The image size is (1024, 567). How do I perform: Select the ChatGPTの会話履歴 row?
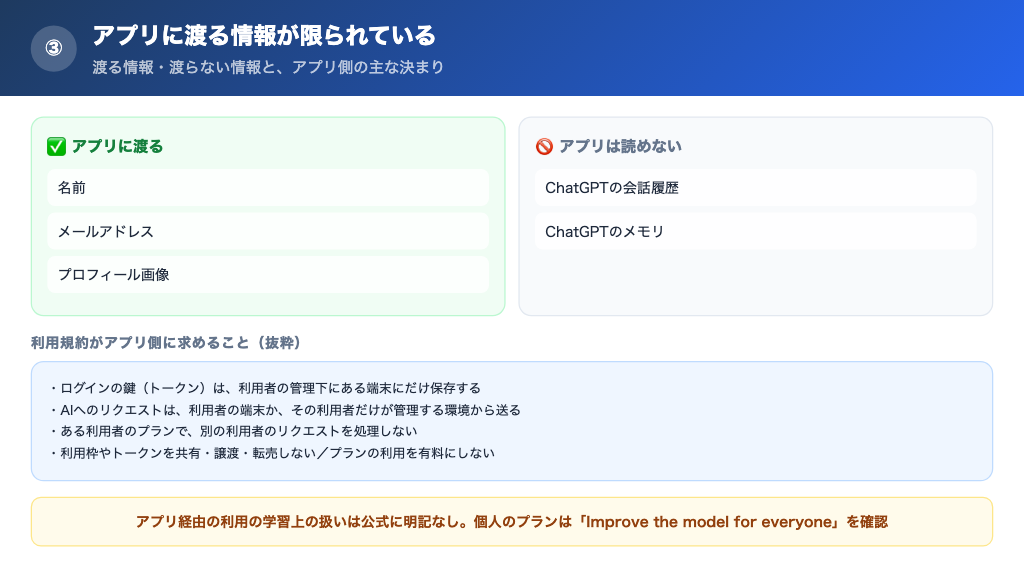(756, 188)
